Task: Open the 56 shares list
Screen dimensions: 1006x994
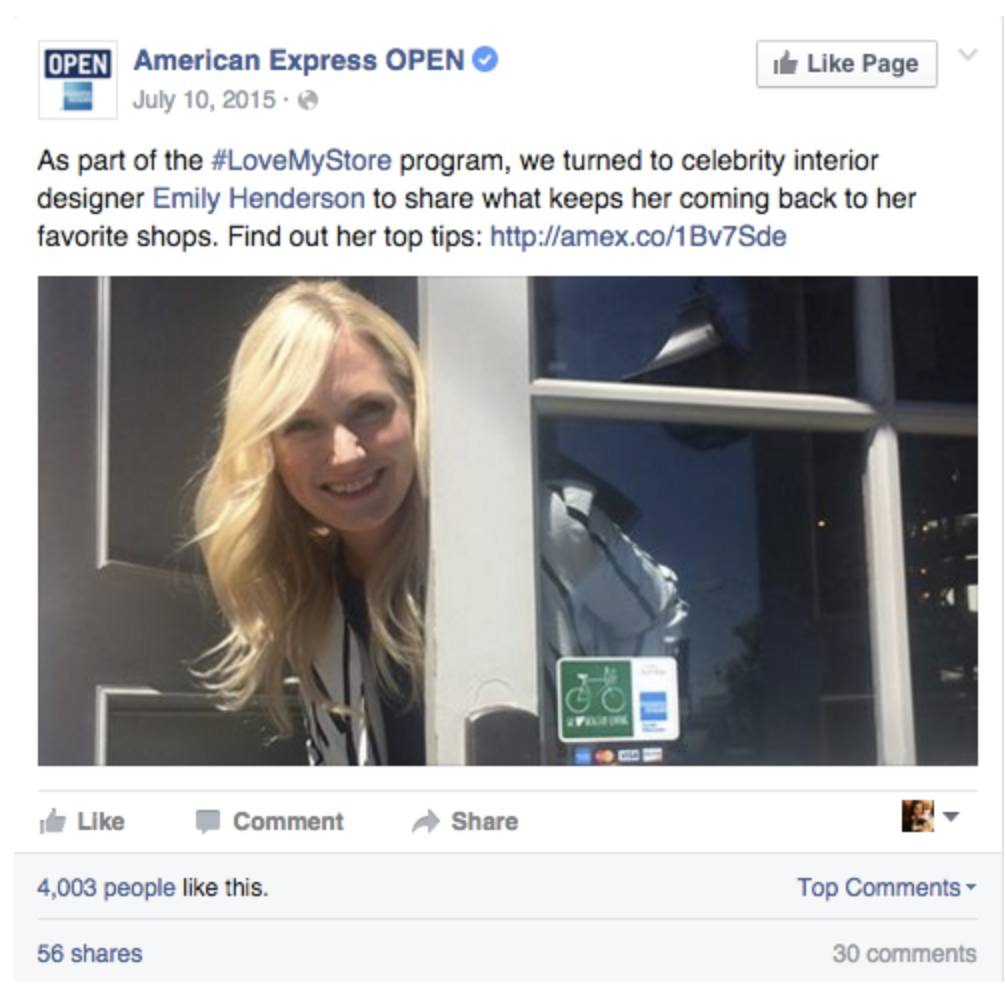Action: [x=90, y=954]
